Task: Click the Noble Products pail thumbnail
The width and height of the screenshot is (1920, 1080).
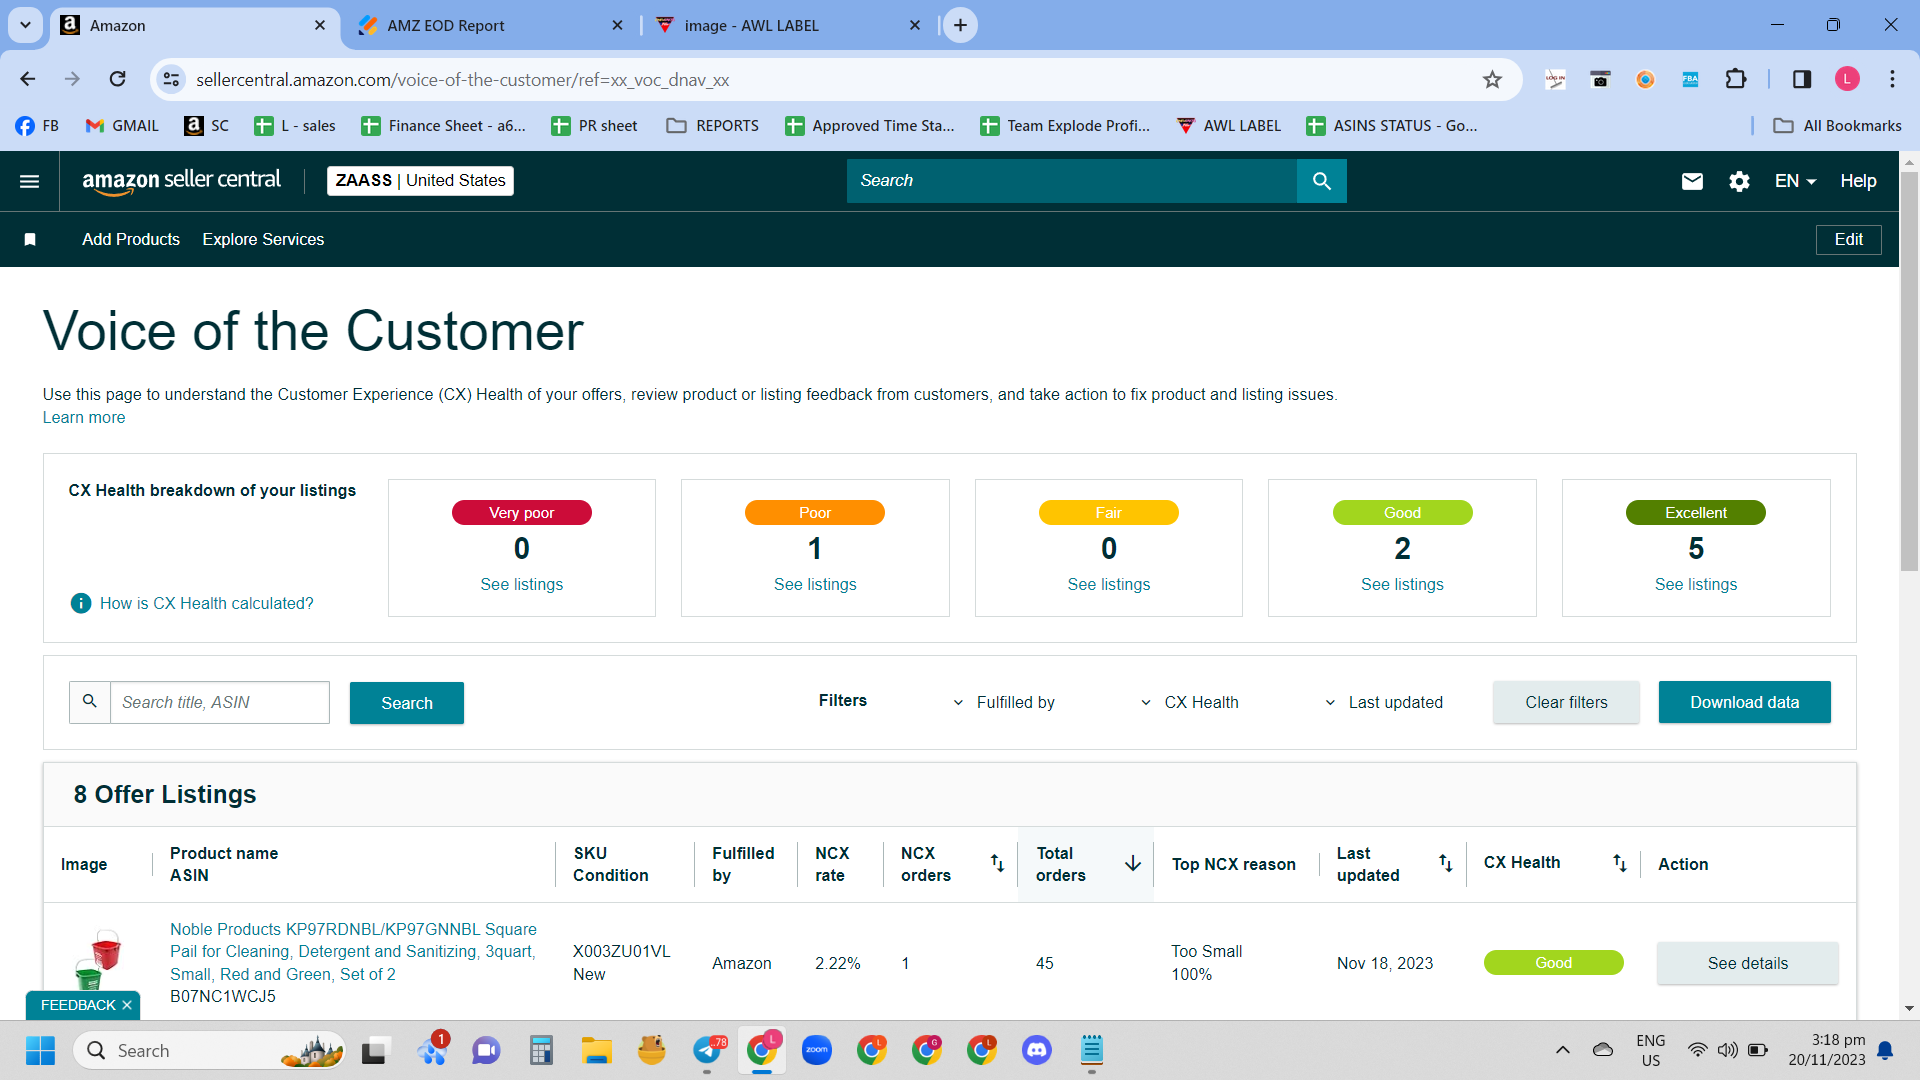Action: point(98,958)
